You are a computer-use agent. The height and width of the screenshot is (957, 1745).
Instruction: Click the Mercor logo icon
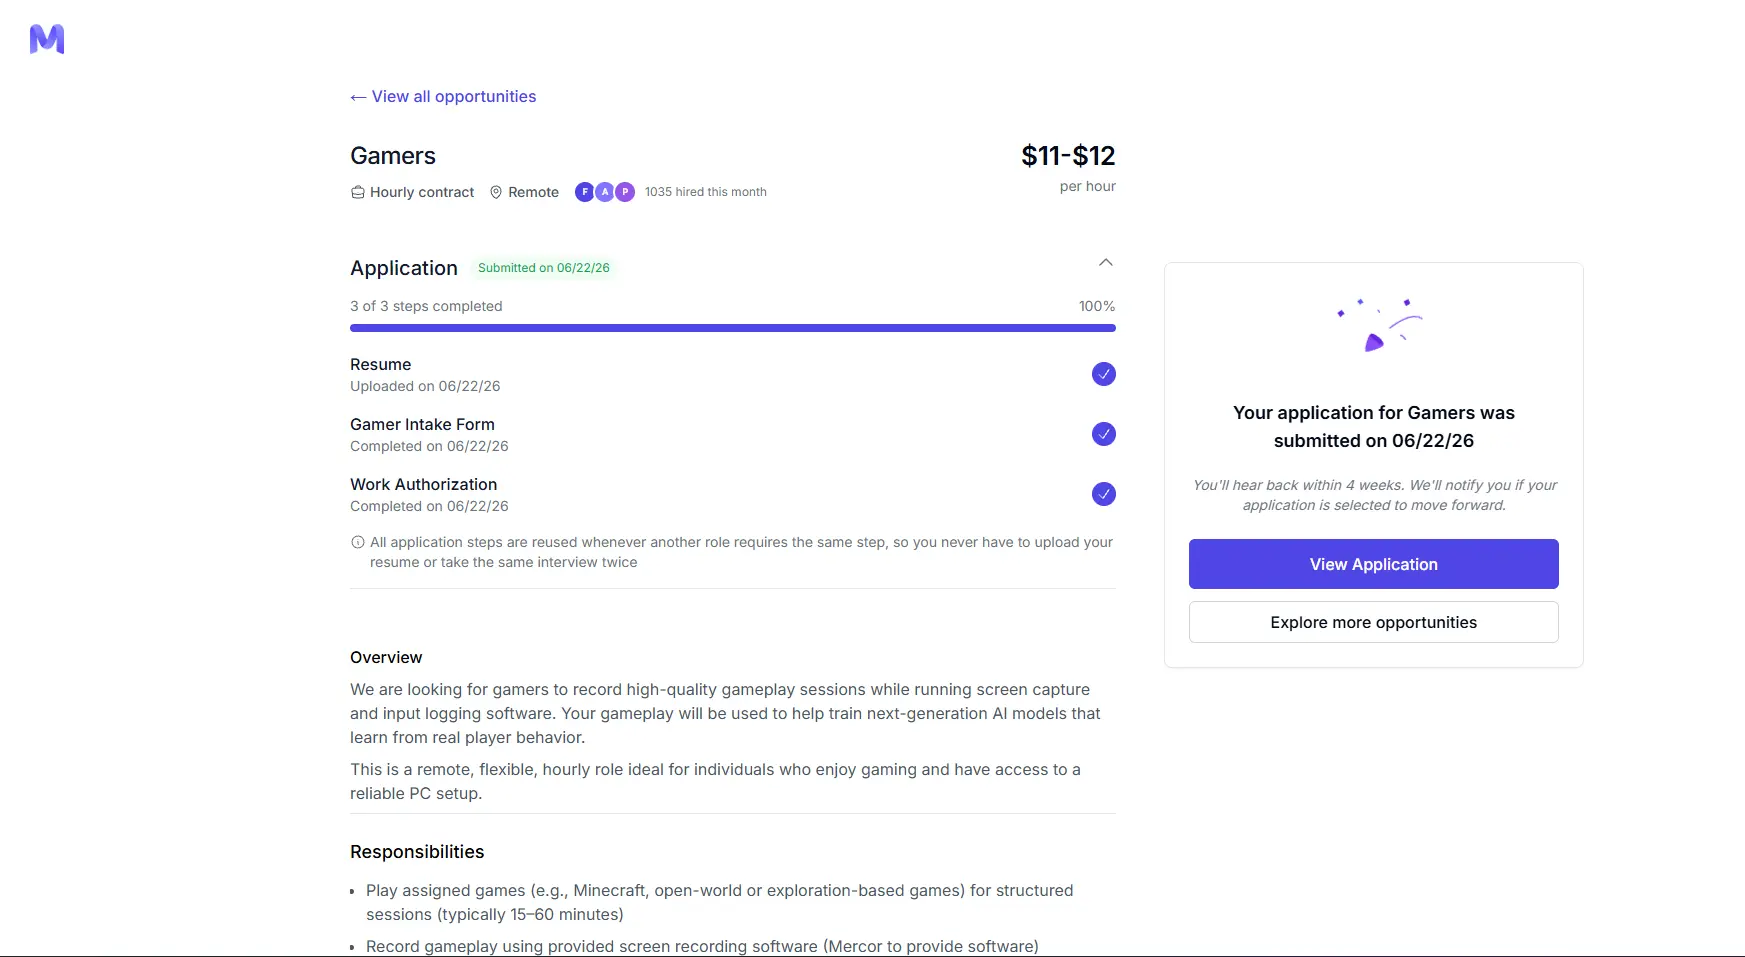(x=47, y=39)
